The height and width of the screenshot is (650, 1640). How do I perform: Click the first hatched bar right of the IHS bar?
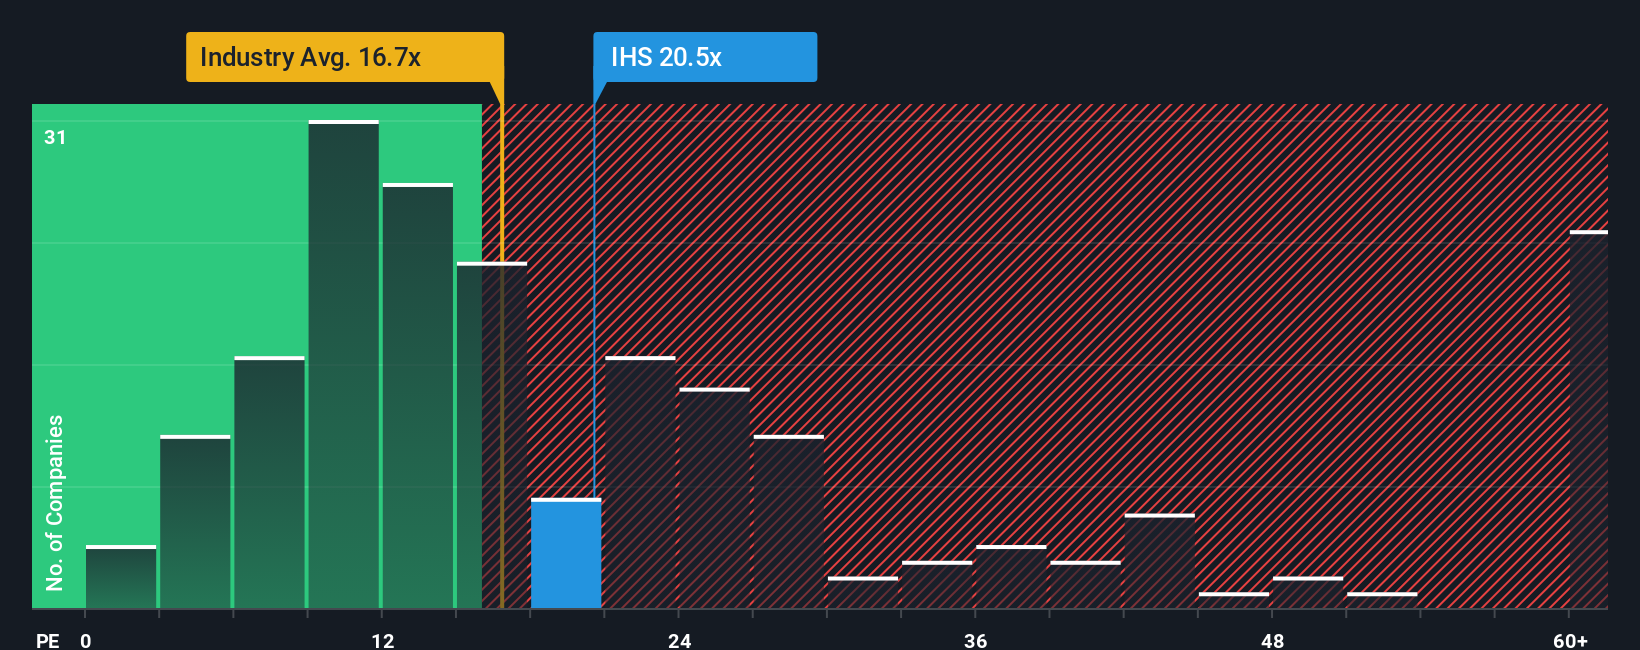(x=640, y=482)
